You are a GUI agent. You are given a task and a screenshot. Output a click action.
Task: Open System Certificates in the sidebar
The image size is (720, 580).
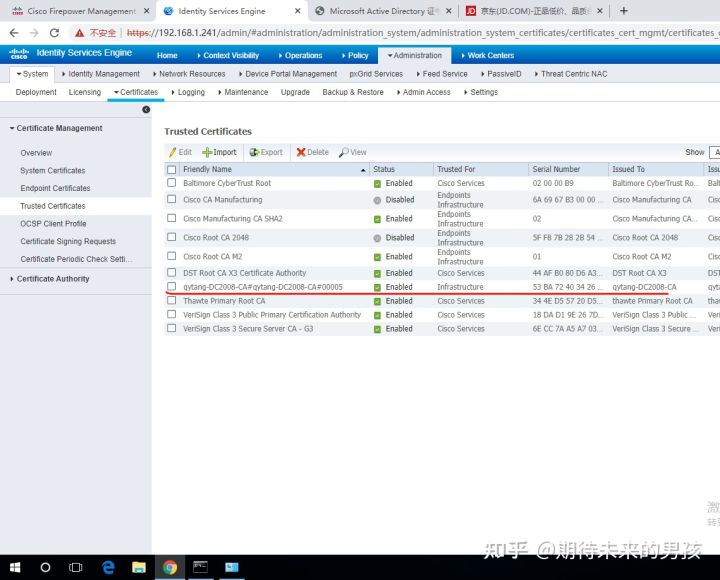click(53, 170)
